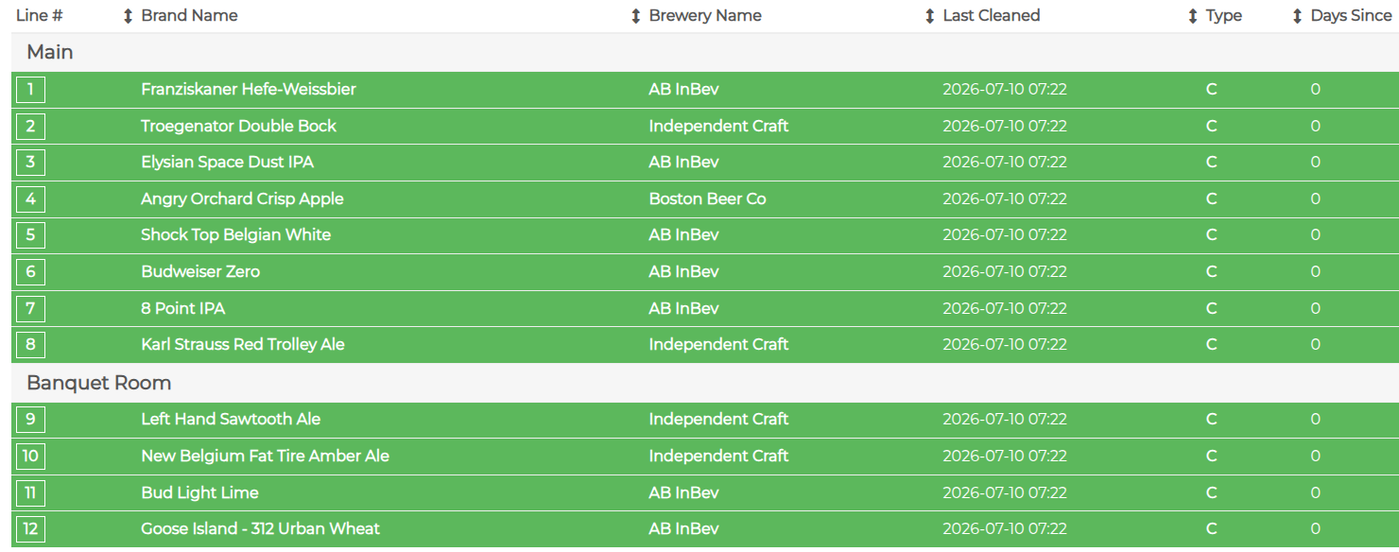Open Angry Orchard Crisp Apple entry
Image resolution: width=1399 pixels, height=552 pixels.
click(705, 199)
